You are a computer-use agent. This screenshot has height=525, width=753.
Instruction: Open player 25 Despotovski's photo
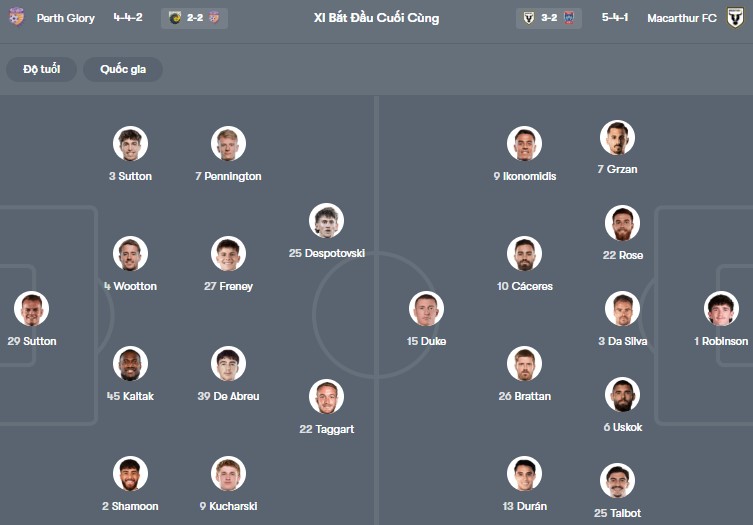click(326, 221)
